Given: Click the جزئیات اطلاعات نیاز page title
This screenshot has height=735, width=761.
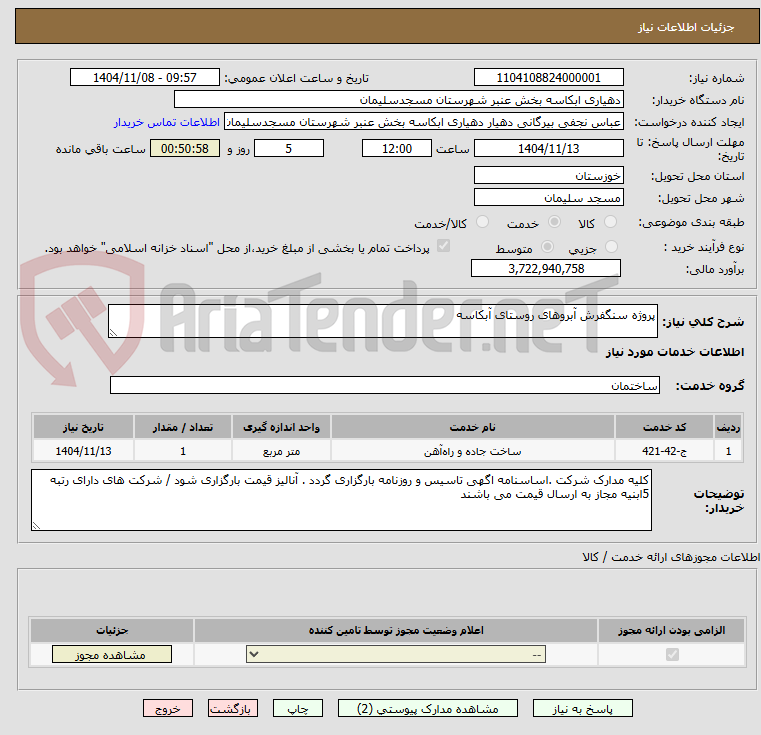Looking at the screenshot, I should pyautogui.click(x=685, y=27).
